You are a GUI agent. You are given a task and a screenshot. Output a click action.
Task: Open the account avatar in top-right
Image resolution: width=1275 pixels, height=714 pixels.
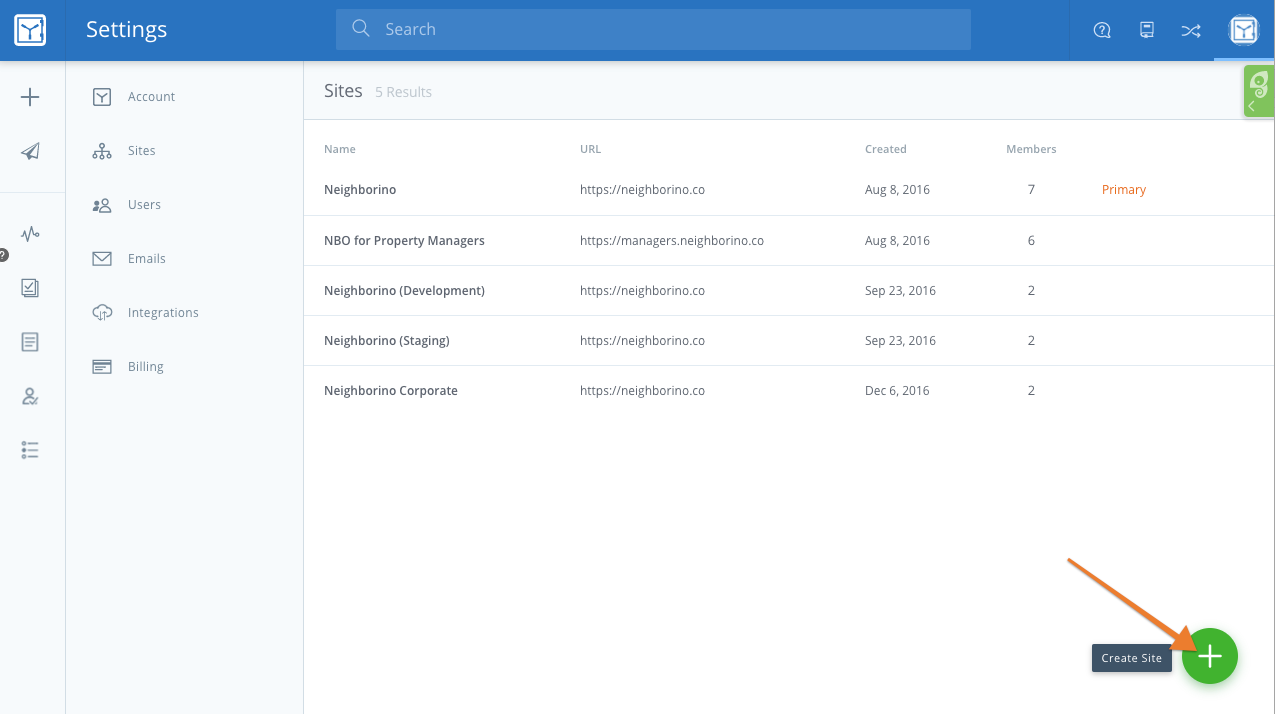(1244, 30)
